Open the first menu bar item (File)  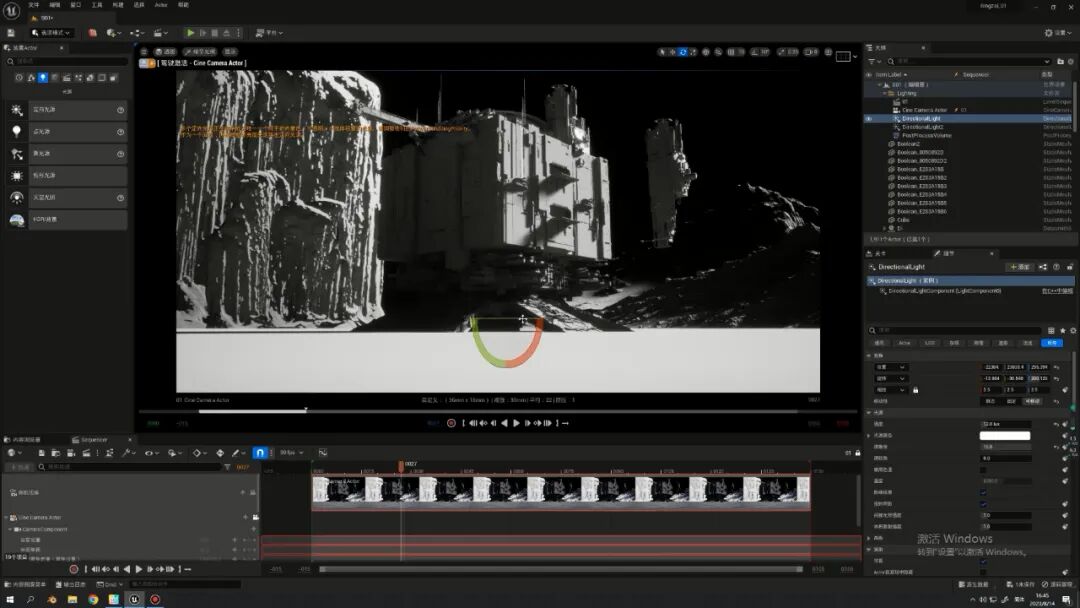point(33,5)
